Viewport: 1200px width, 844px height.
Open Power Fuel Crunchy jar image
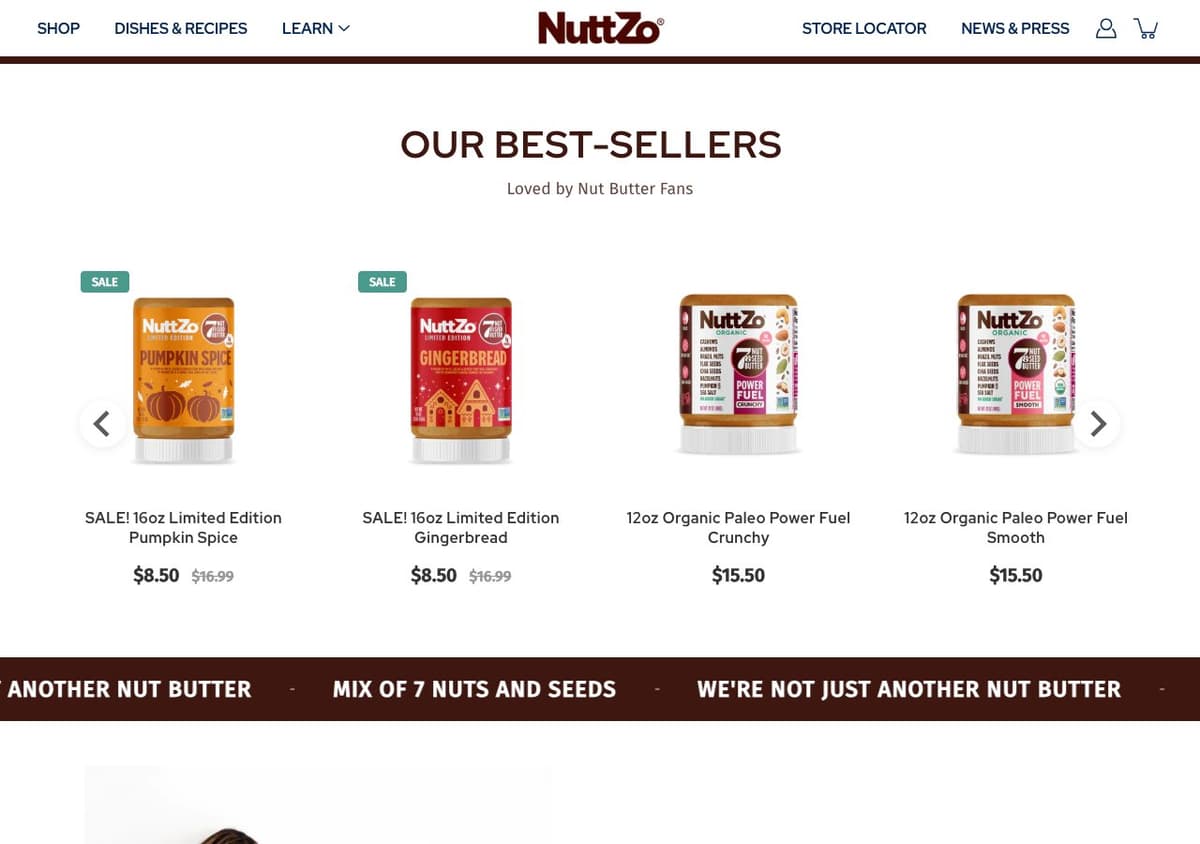click(739, 374)
